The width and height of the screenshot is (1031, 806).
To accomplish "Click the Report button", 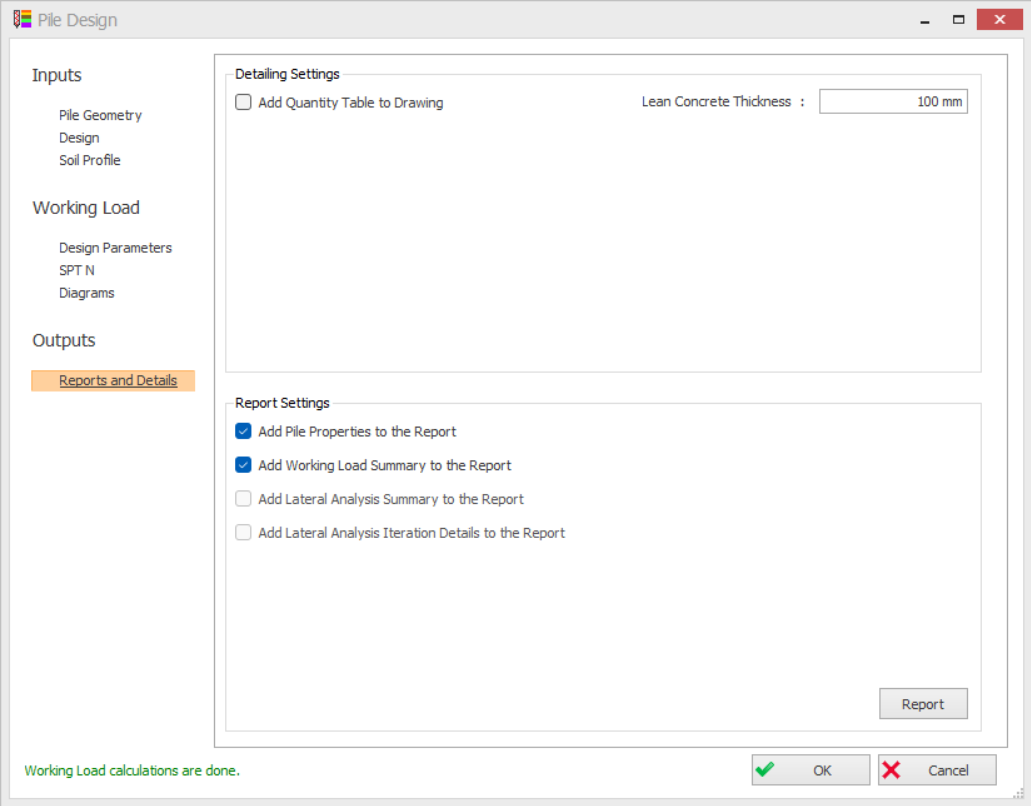I will click(x=923, y=704).
